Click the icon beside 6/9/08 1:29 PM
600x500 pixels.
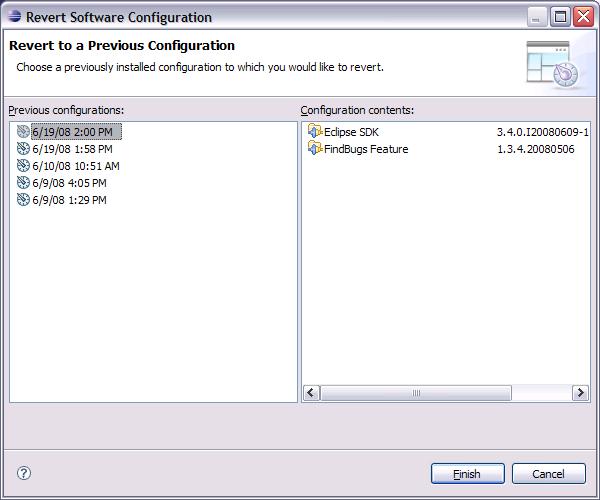click(x=23, y=200)
